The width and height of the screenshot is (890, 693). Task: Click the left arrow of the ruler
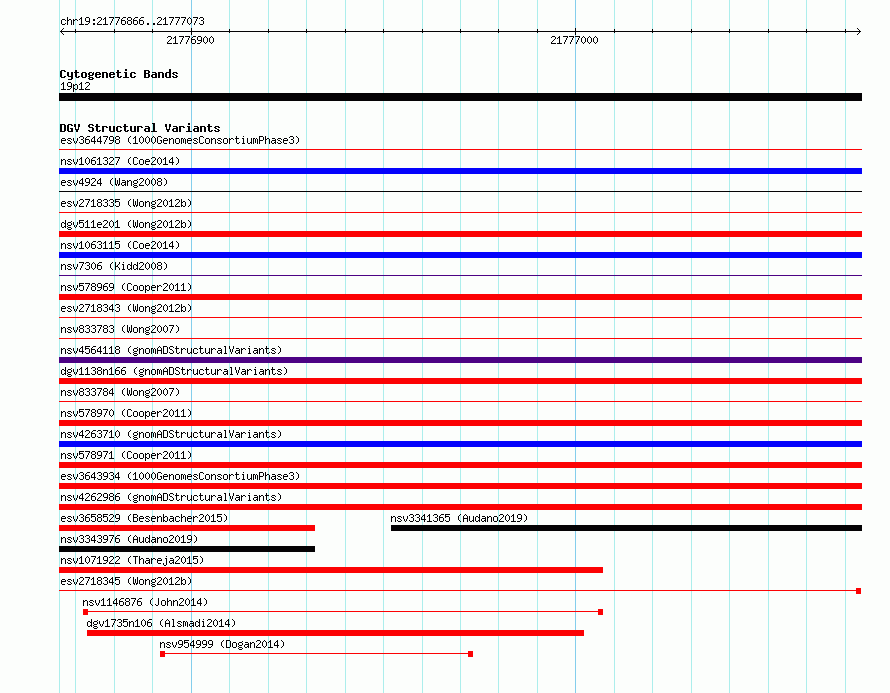(62, 31)
